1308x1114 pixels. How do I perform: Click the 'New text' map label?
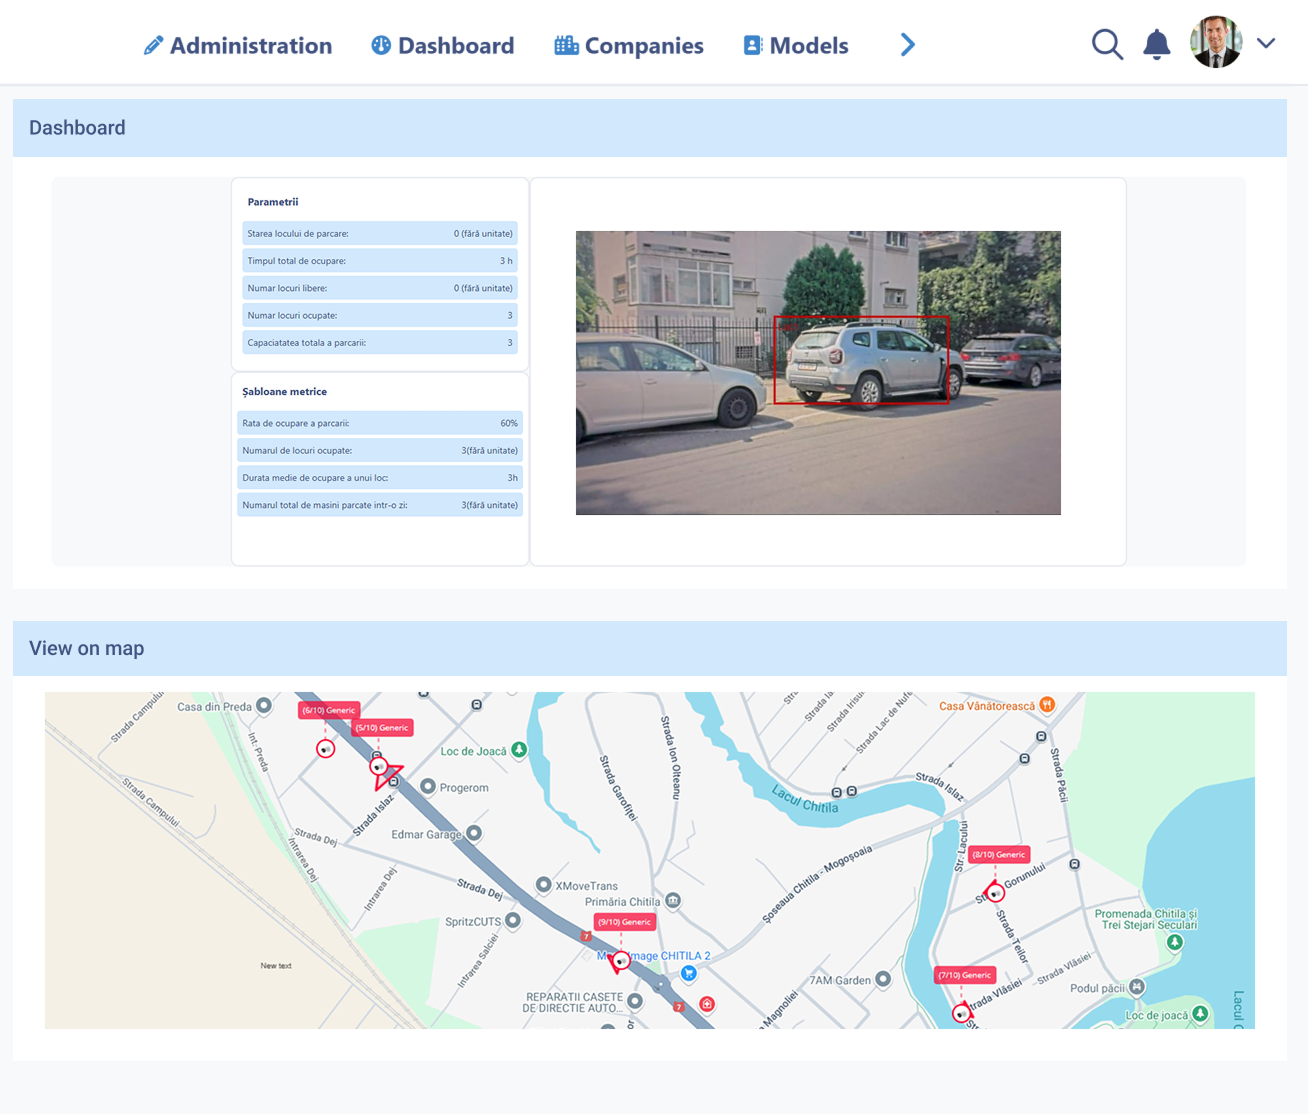276,966
